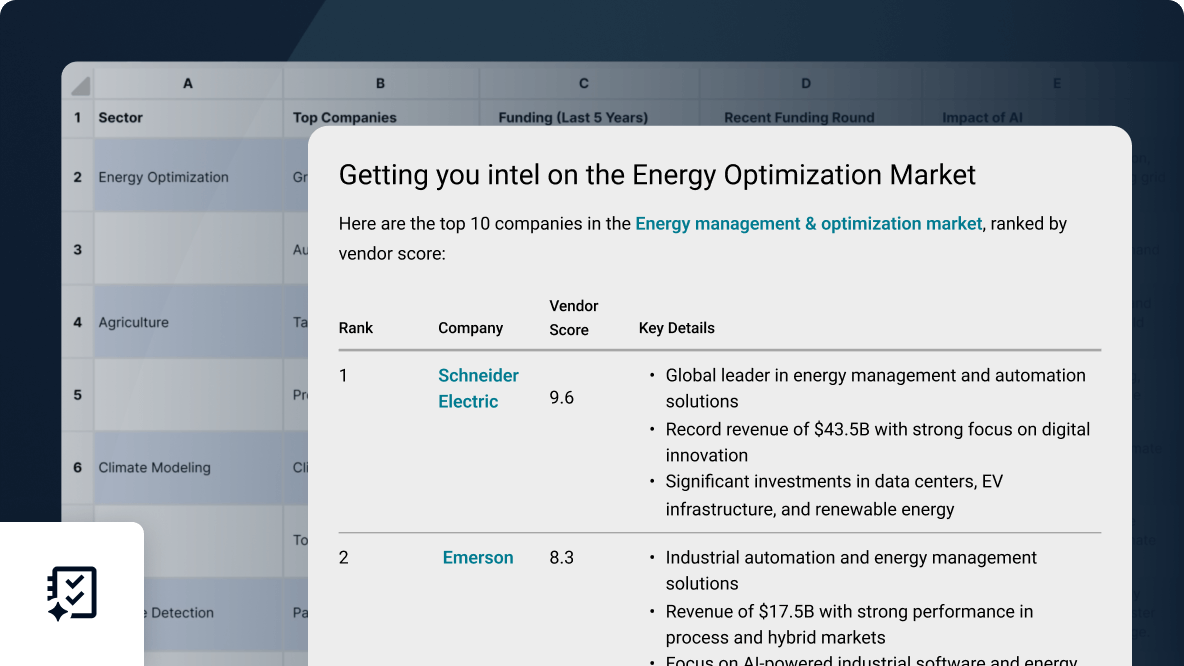Click Schneider Electric's 9.6 vendor score
Image resolution: width=1184 pixels, height=666 pixels.
[x=561, y=398]
